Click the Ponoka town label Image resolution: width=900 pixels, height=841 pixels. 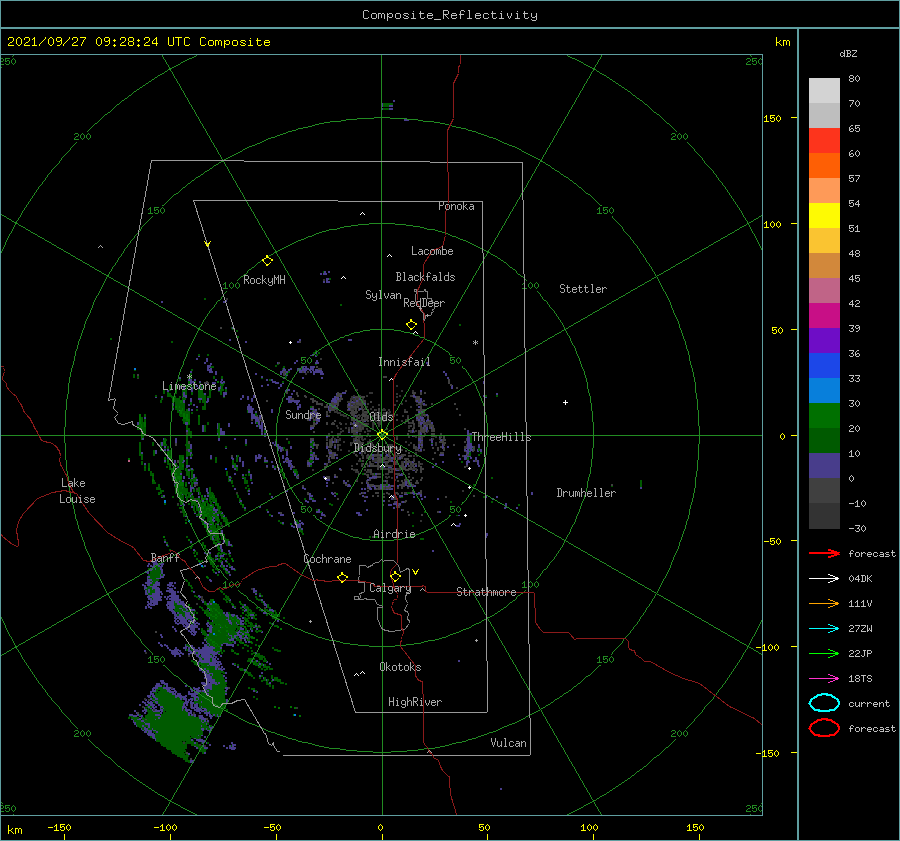pyautogui.click(x=456, y=206)
